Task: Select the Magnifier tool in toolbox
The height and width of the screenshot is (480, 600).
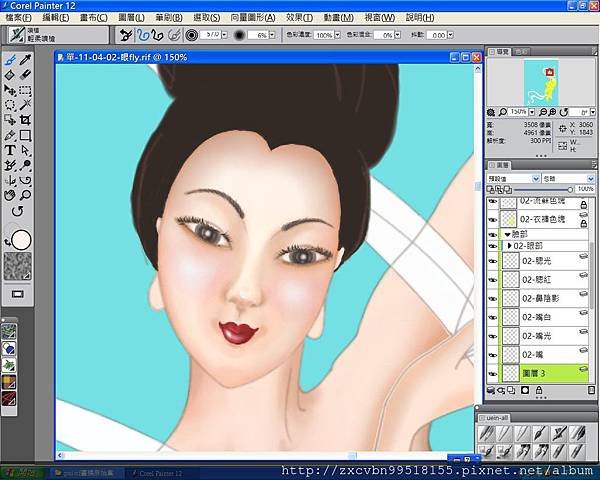Action: pos(25,195)
